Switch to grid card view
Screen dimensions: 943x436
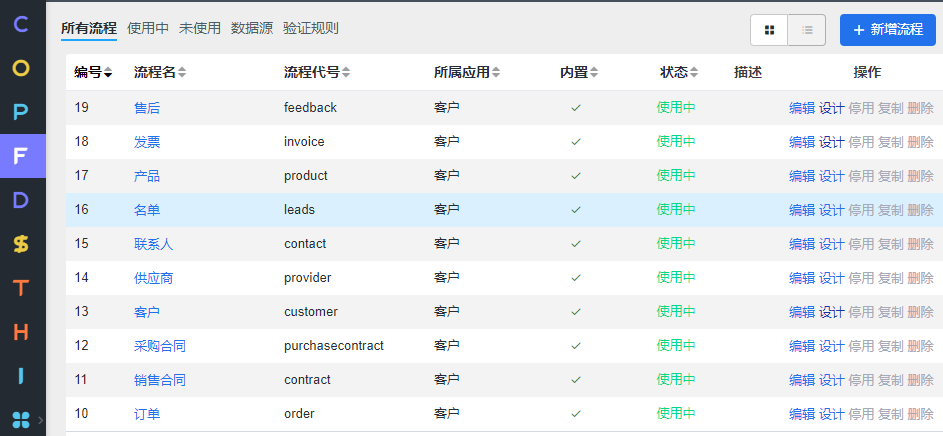pos(769,30)
